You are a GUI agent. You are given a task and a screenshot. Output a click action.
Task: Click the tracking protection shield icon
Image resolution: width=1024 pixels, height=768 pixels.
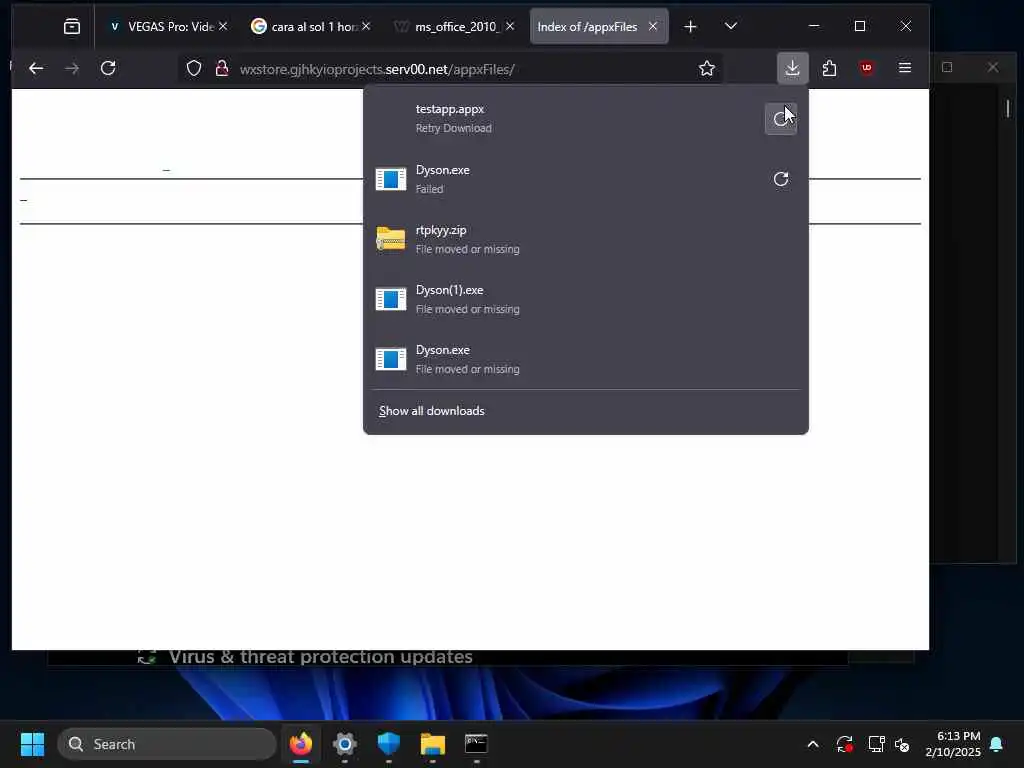(194, 69)
